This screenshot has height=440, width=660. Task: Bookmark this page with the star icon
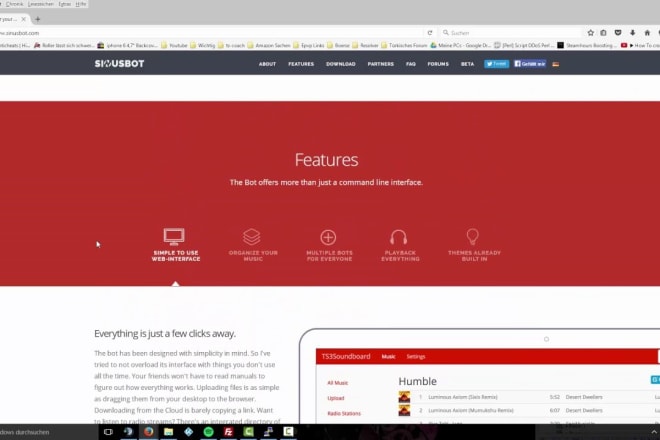(591, 33)
